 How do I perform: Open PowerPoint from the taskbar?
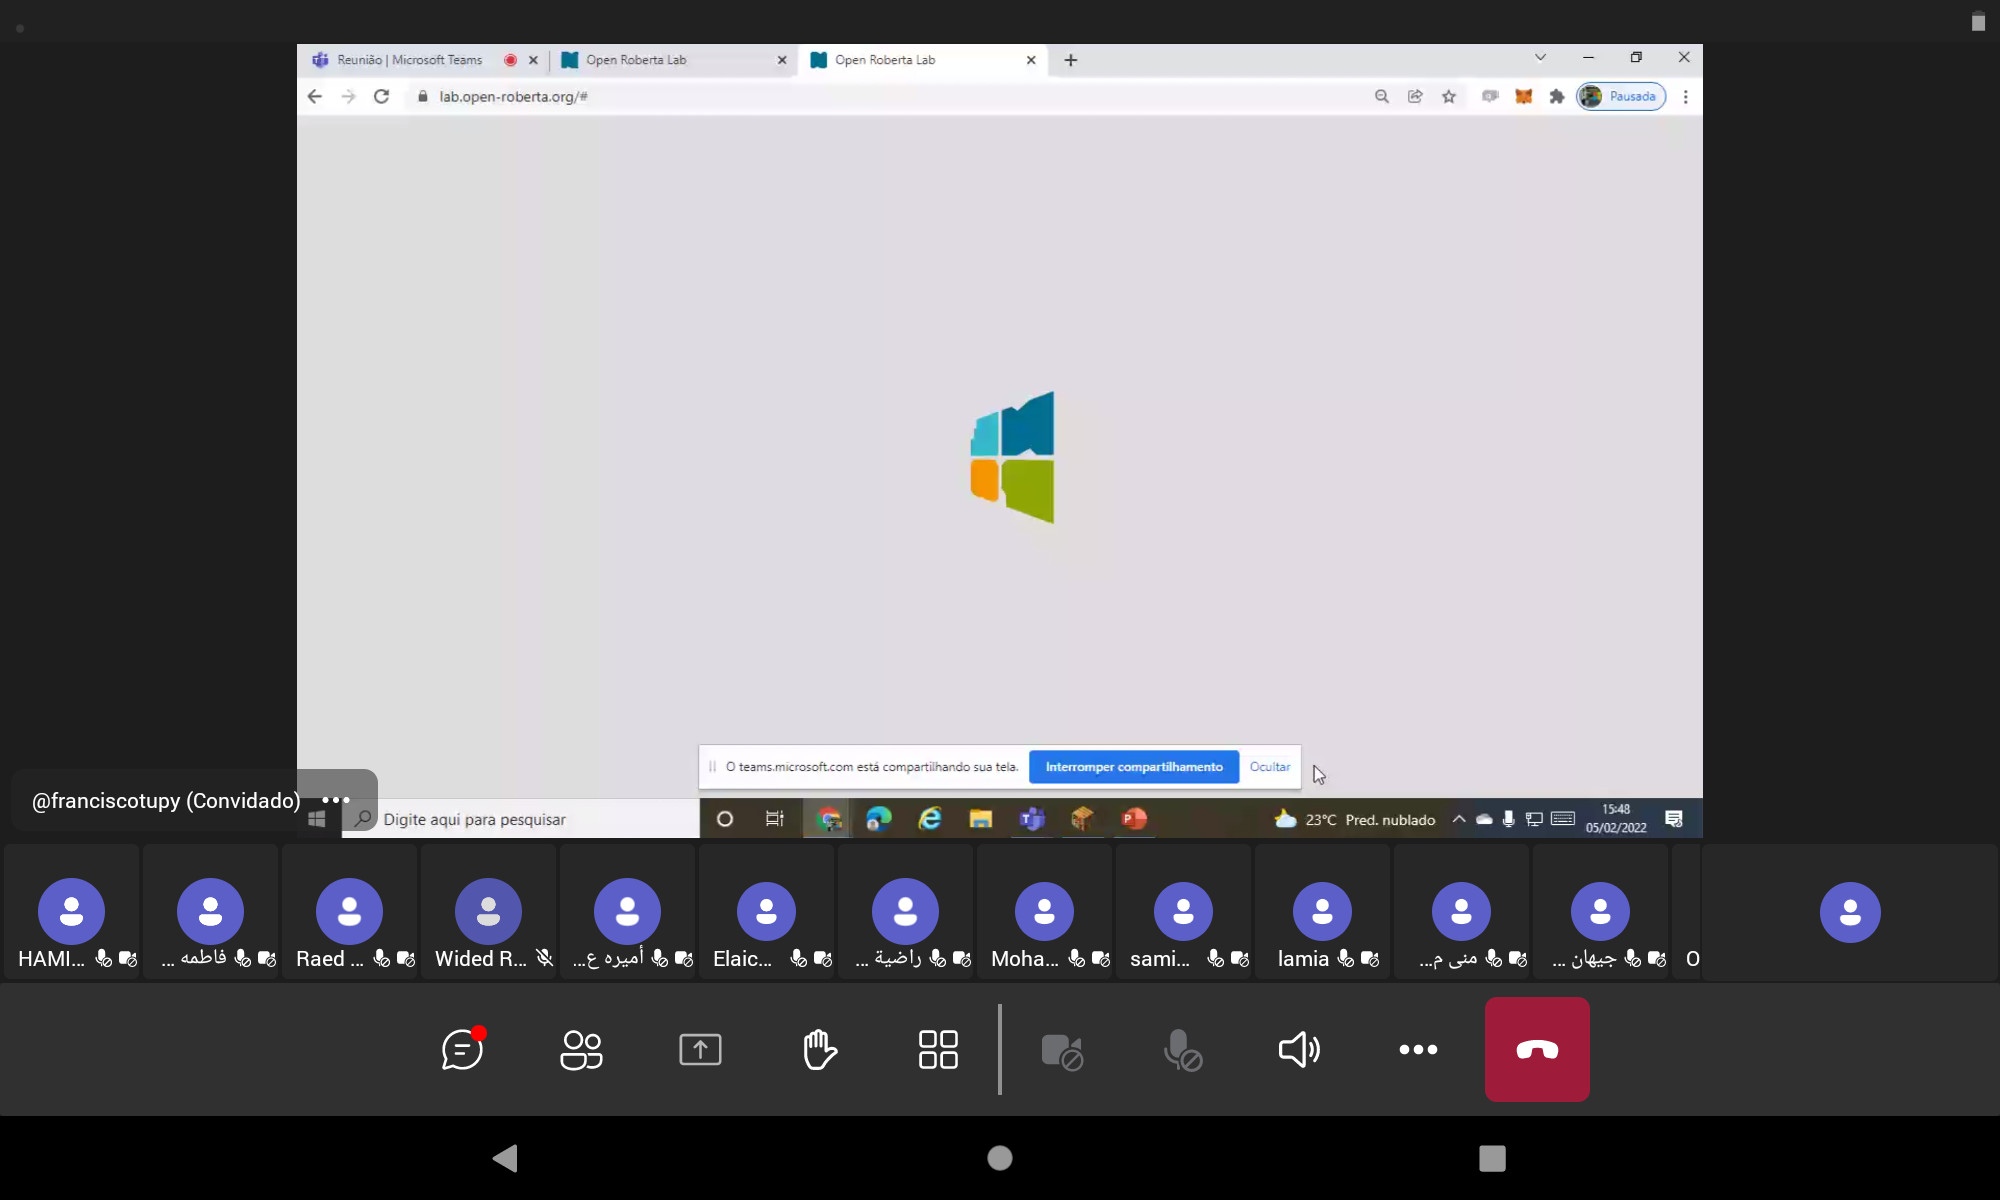(1134, 819)
